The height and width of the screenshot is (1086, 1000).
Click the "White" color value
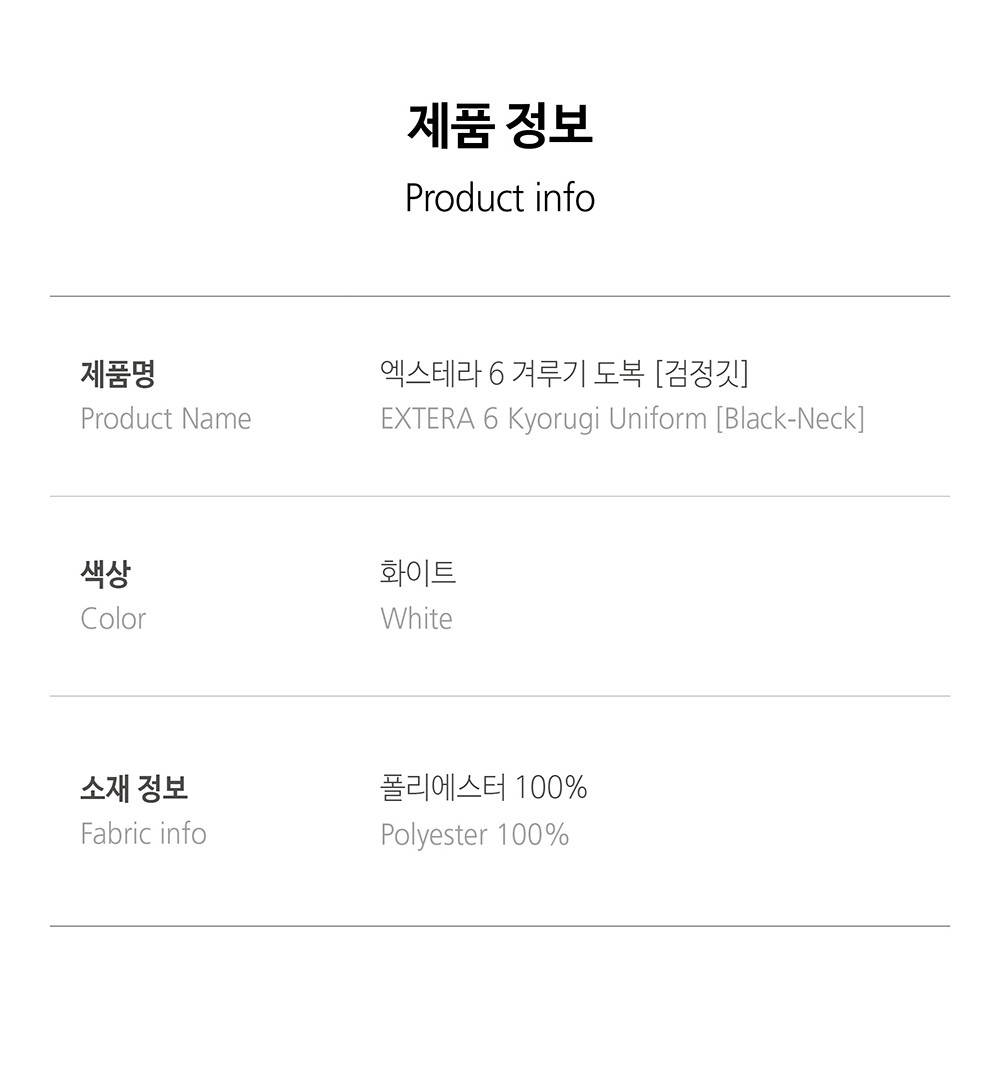416,619
